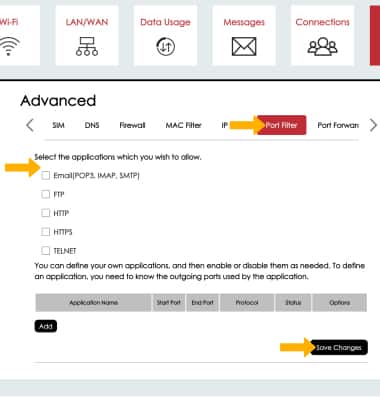Go to the Port Forward tab

point(338,125)
